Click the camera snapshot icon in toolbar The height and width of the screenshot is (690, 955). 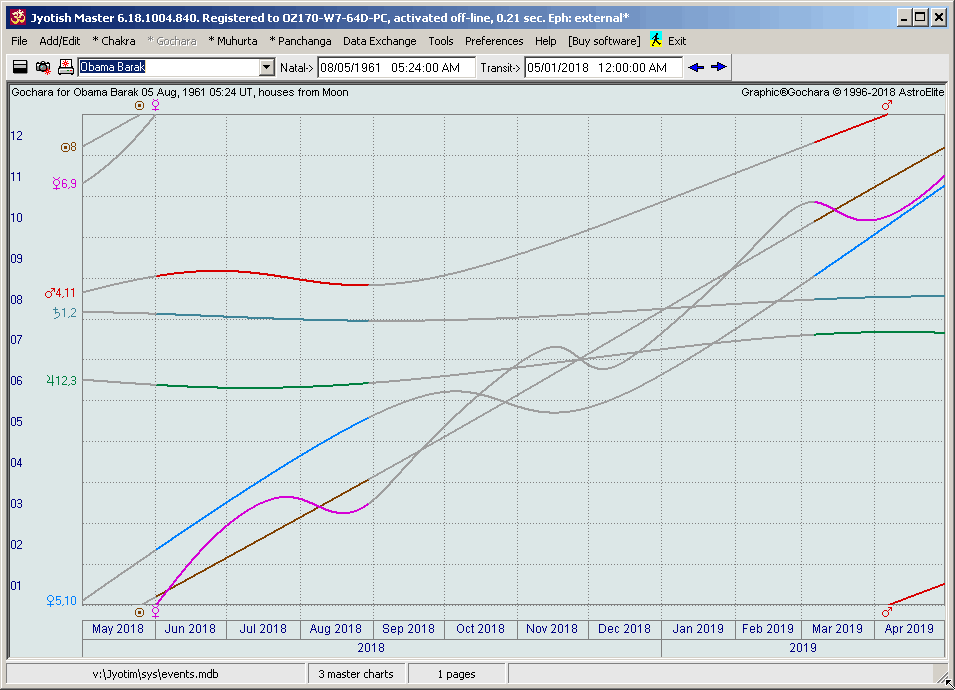pyautogui.click(x=43, y=67)
